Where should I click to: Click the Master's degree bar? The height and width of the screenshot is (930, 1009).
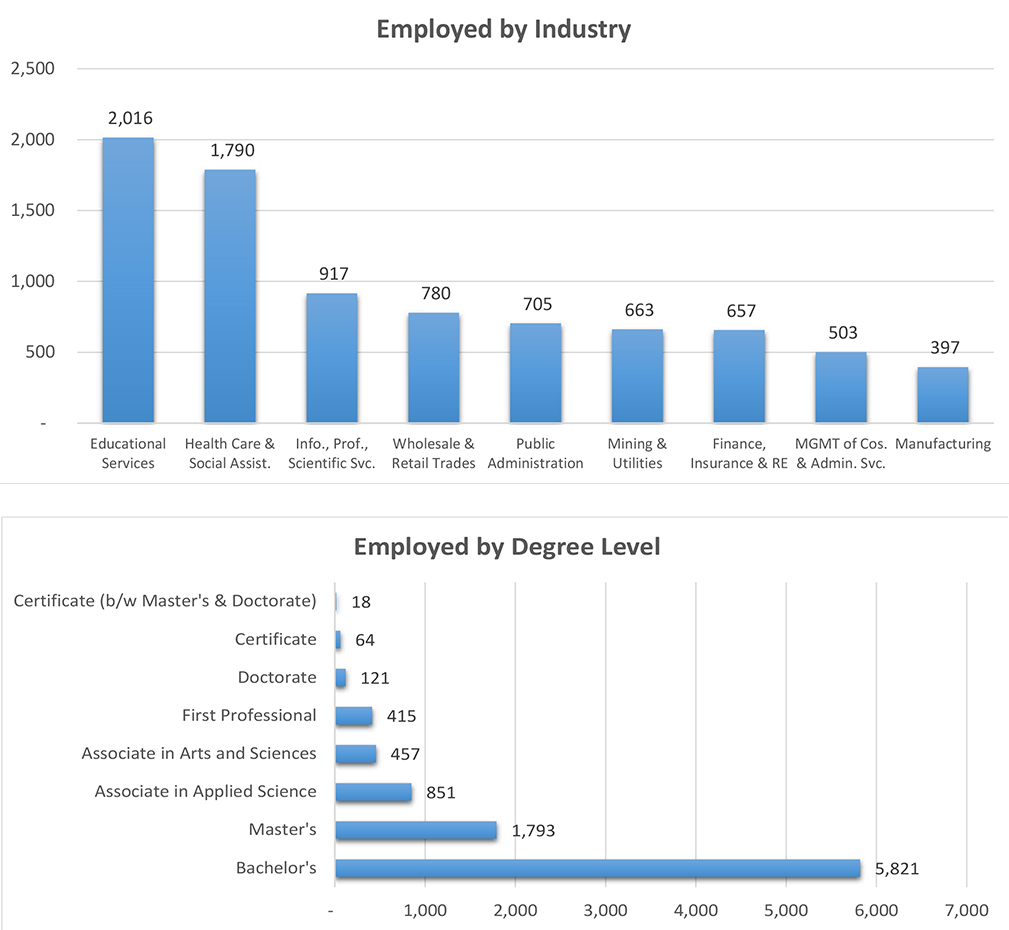click(x=415, y=829)
